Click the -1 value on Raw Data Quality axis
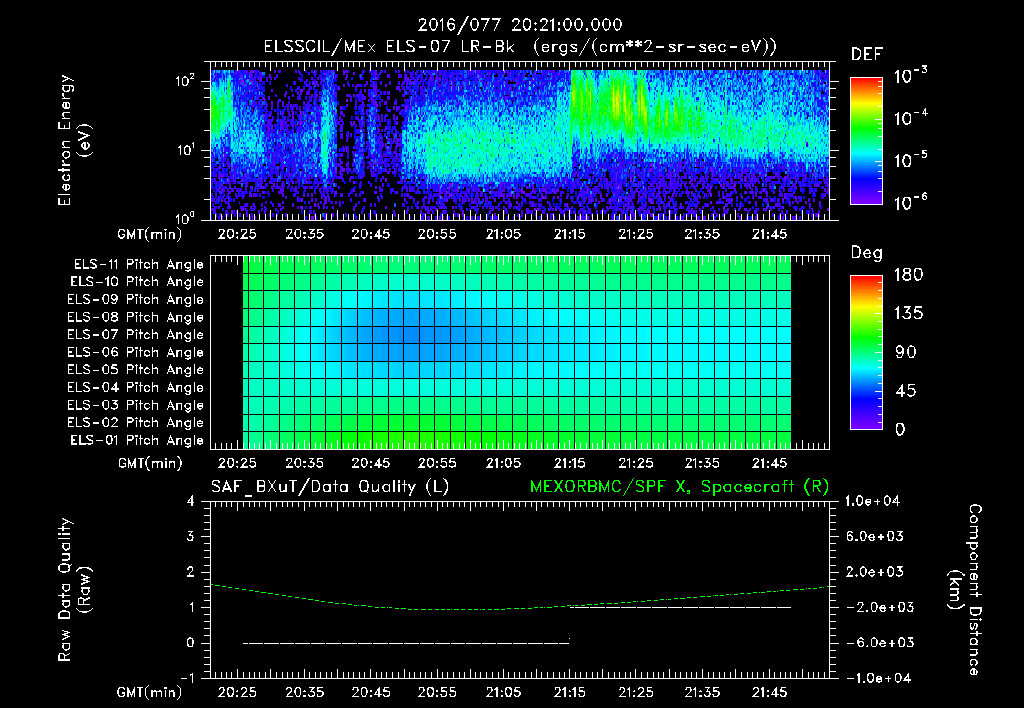The height and width of the screenshot is (708, 1024). 188,678
